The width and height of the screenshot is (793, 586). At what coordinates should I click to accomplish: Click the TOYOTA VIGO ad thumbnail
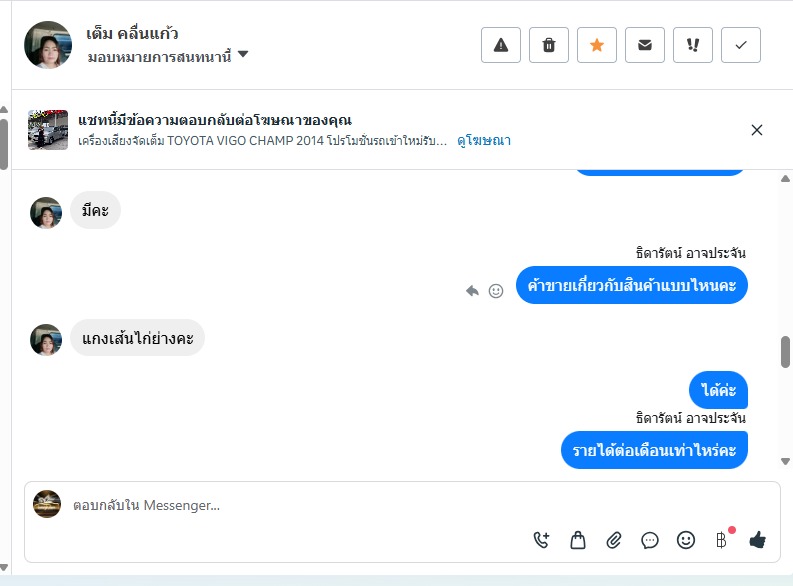pyautogui.click(x=48, y=130)
